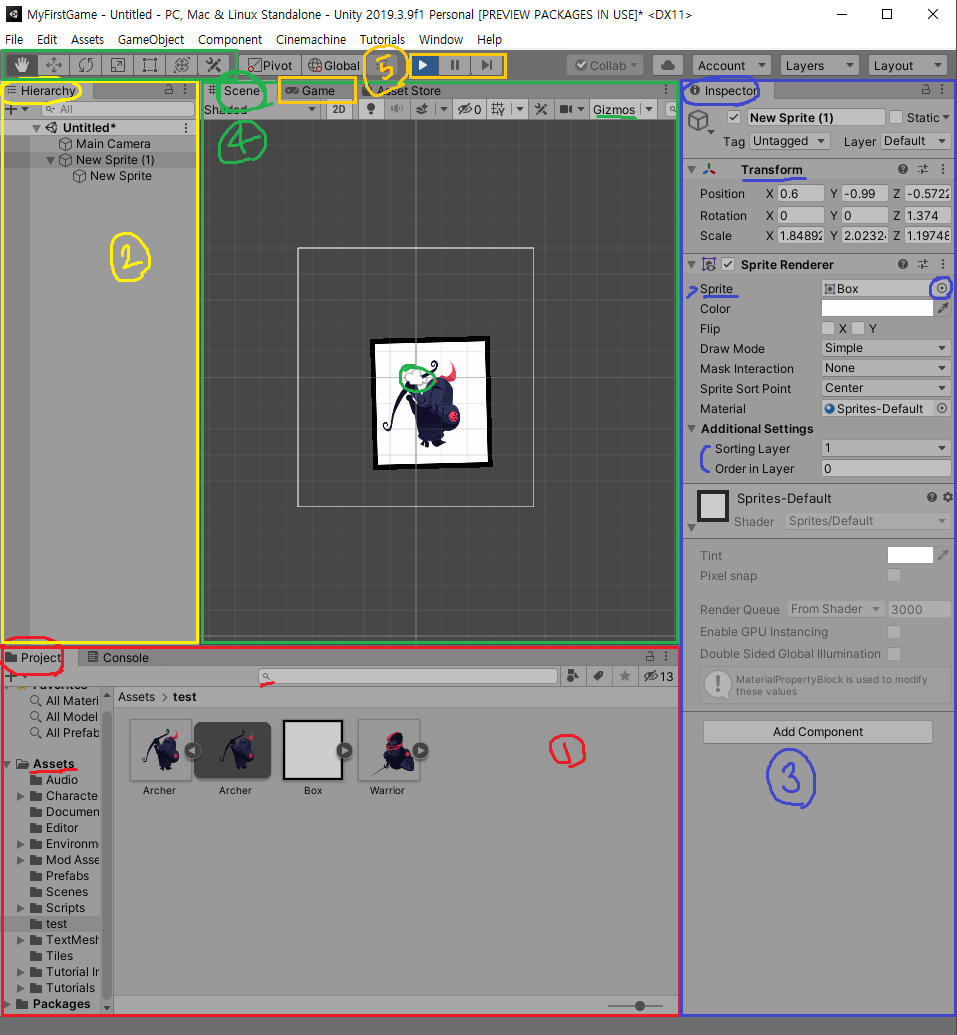Image resolution: width=957 pixels, height=1035 pixels.
Task: Toggle scene effects layers icon
Action: pos(422,110)
